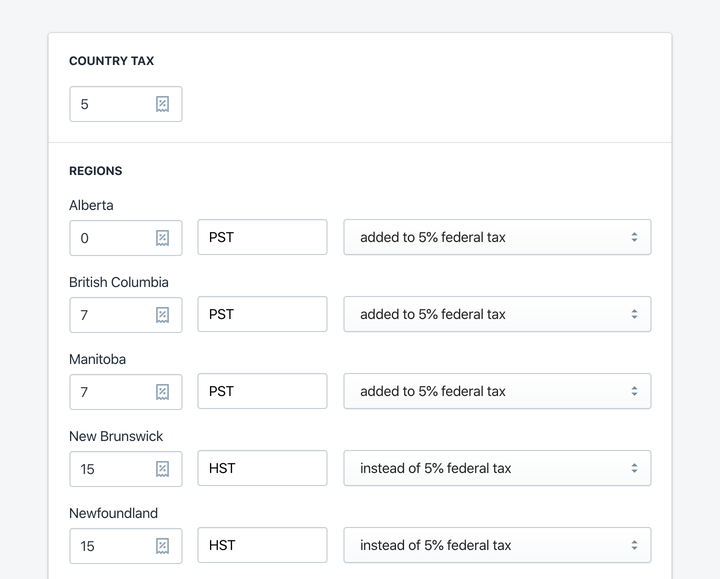The image size is (720, 579).
Task: Select the Newfoundland HST tax name field
Action: pyautogui.click(x=262, y=545)
